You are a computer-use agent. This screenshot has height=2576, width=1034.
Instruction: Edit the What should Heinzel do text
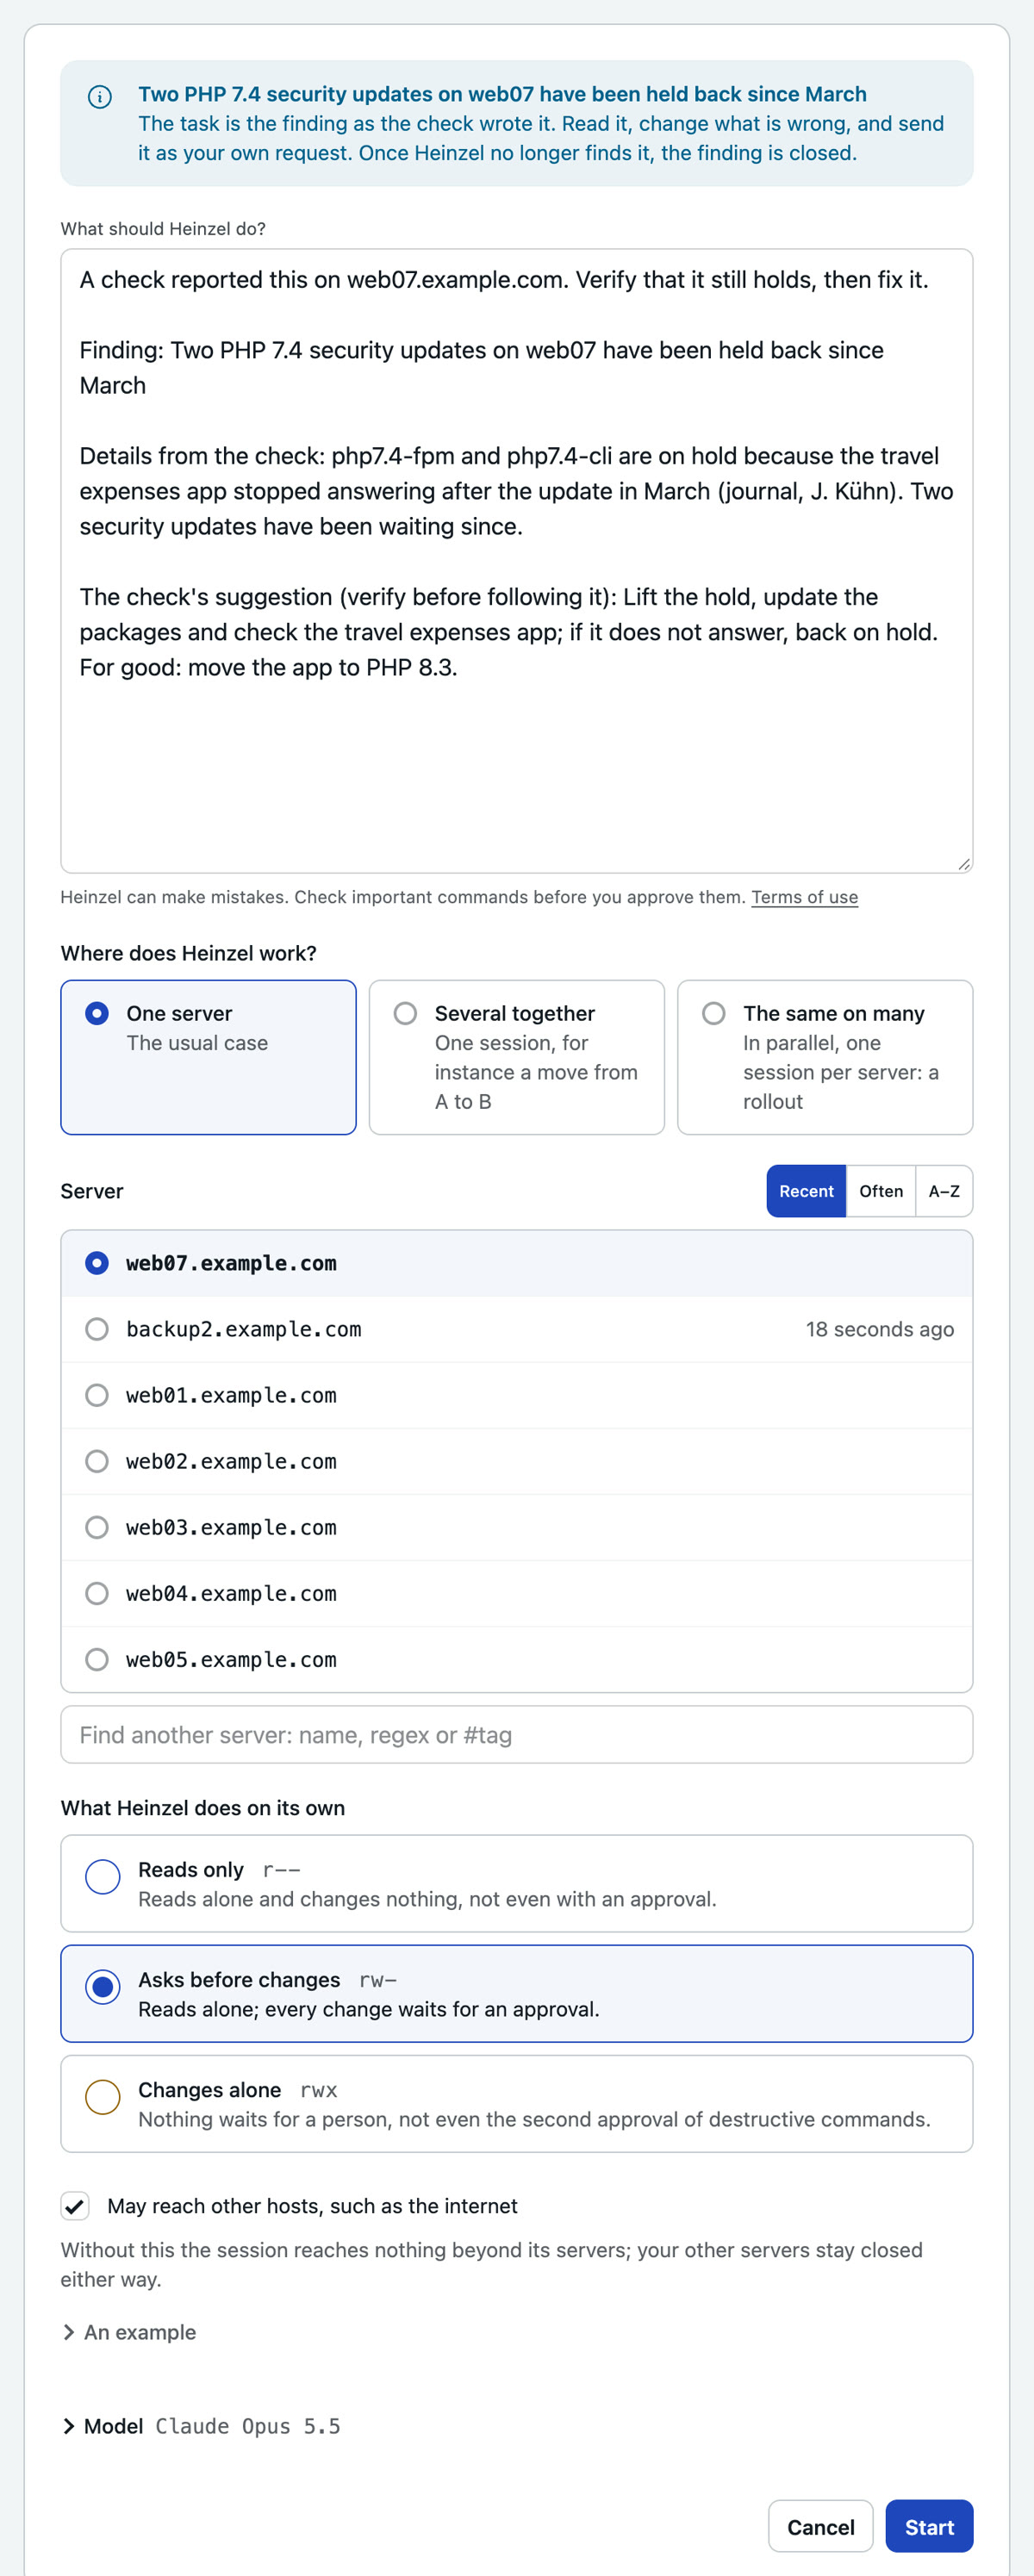pos(516,561)
